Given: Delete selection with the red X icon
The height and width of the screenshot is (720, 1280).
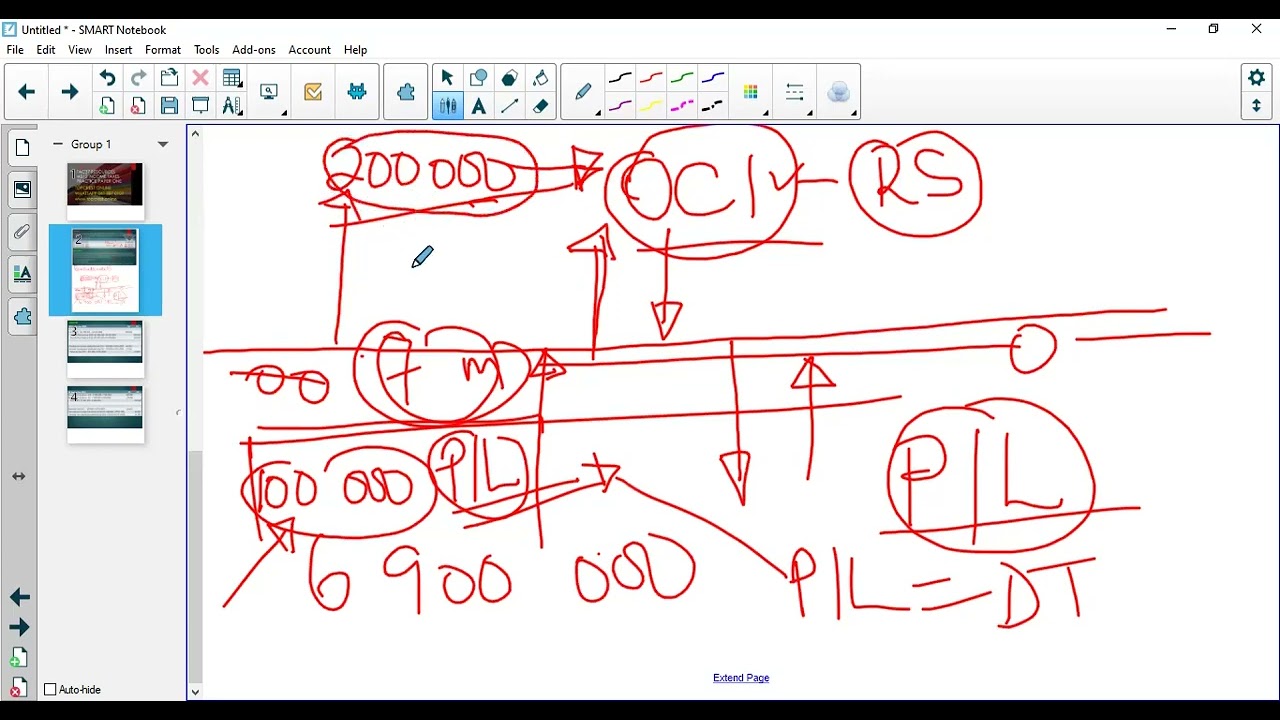Looking at the screenshot, I should [x=200, y=78].
